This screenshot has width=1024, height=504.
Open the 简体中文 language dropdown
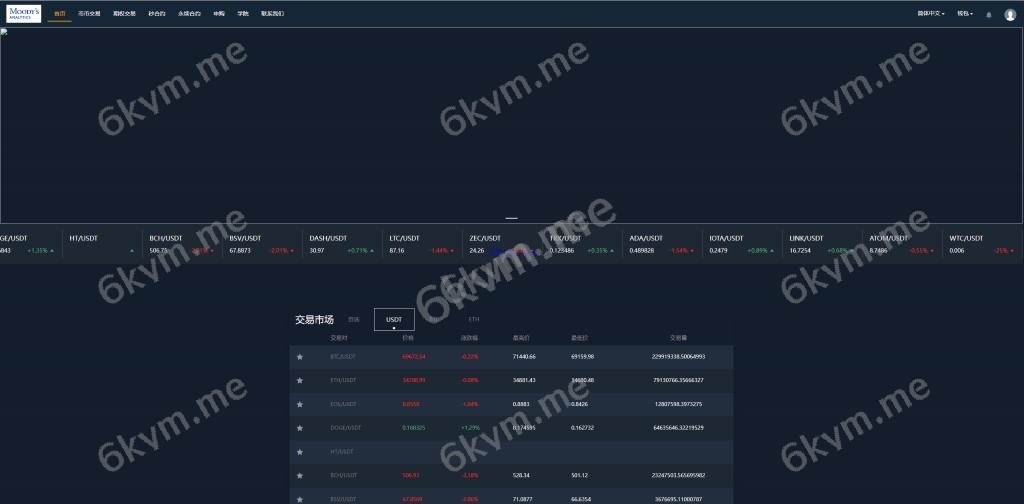[x=931, y=14]
